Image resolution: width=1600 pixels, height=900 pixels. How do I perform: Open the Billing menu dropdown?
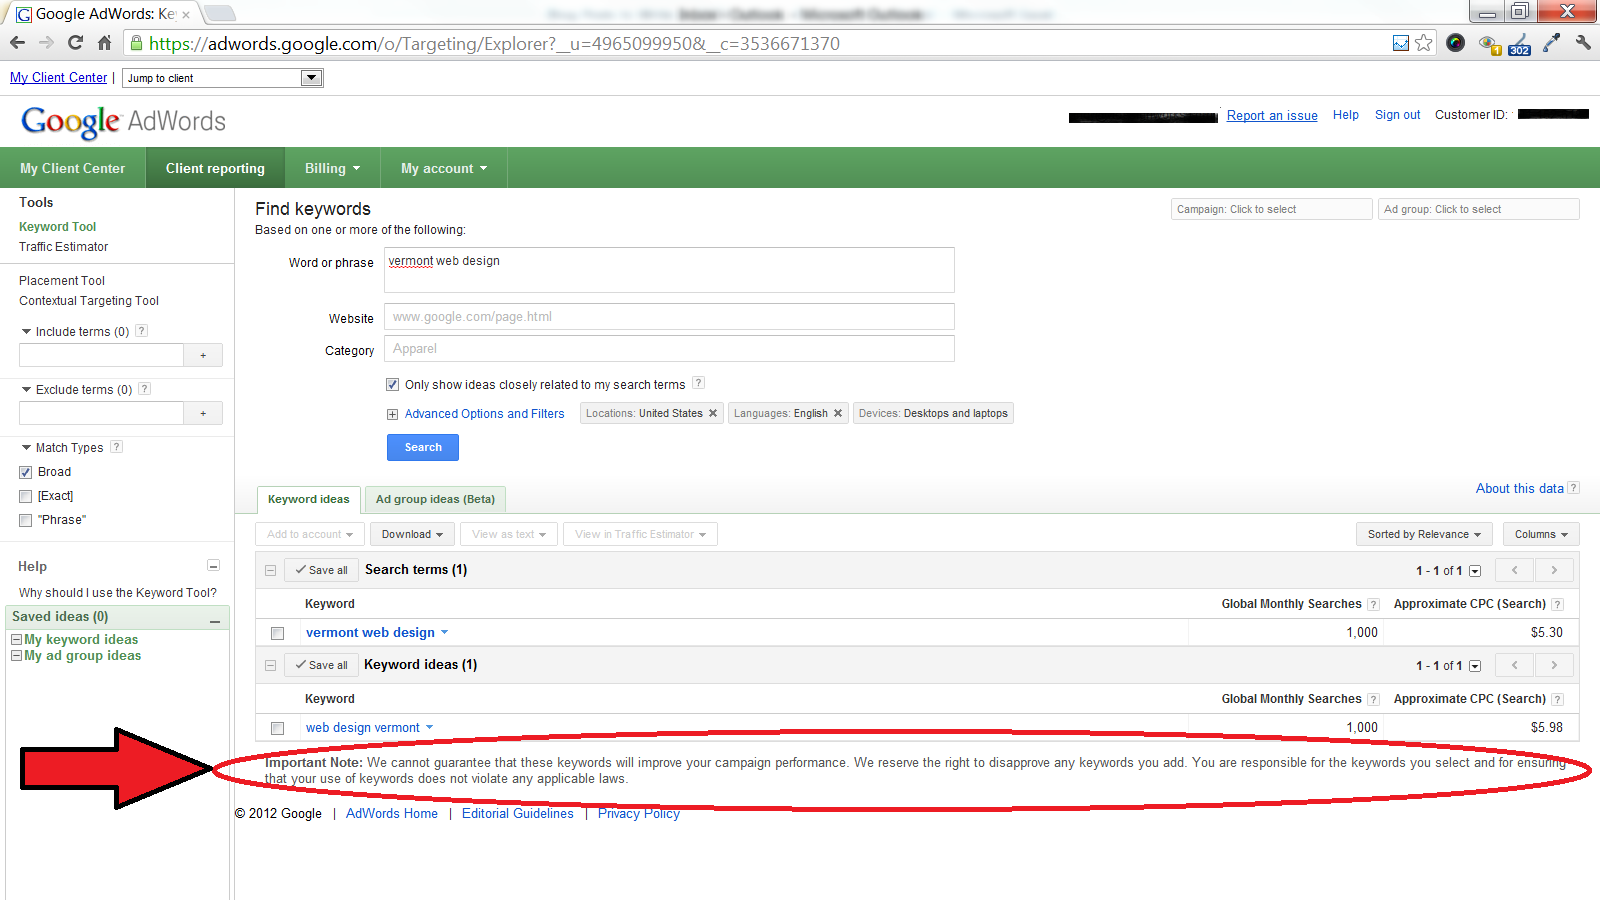pyautogui.click(x=332, y=168)
